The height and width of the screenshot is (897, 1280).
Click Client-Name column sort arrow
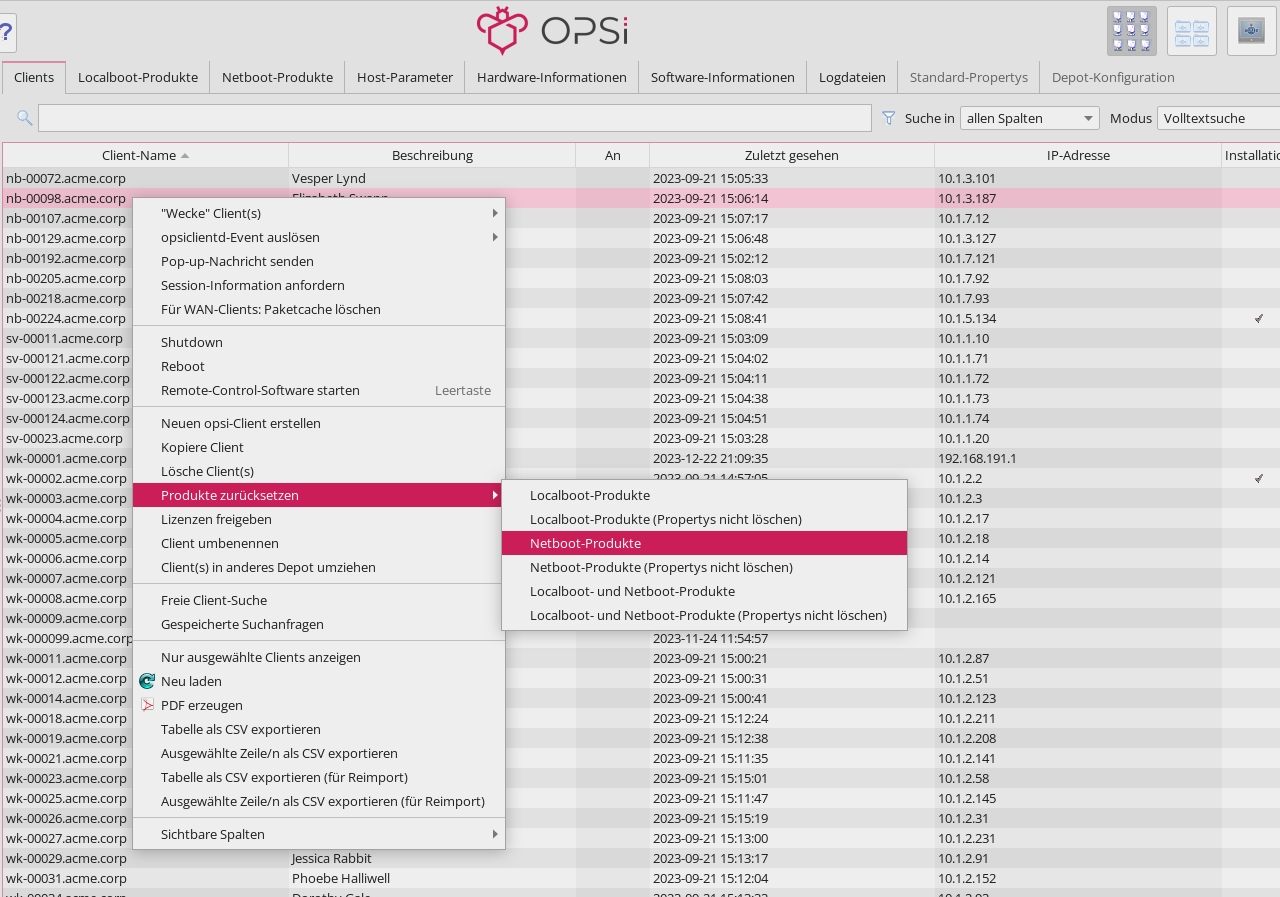point(185,156)
